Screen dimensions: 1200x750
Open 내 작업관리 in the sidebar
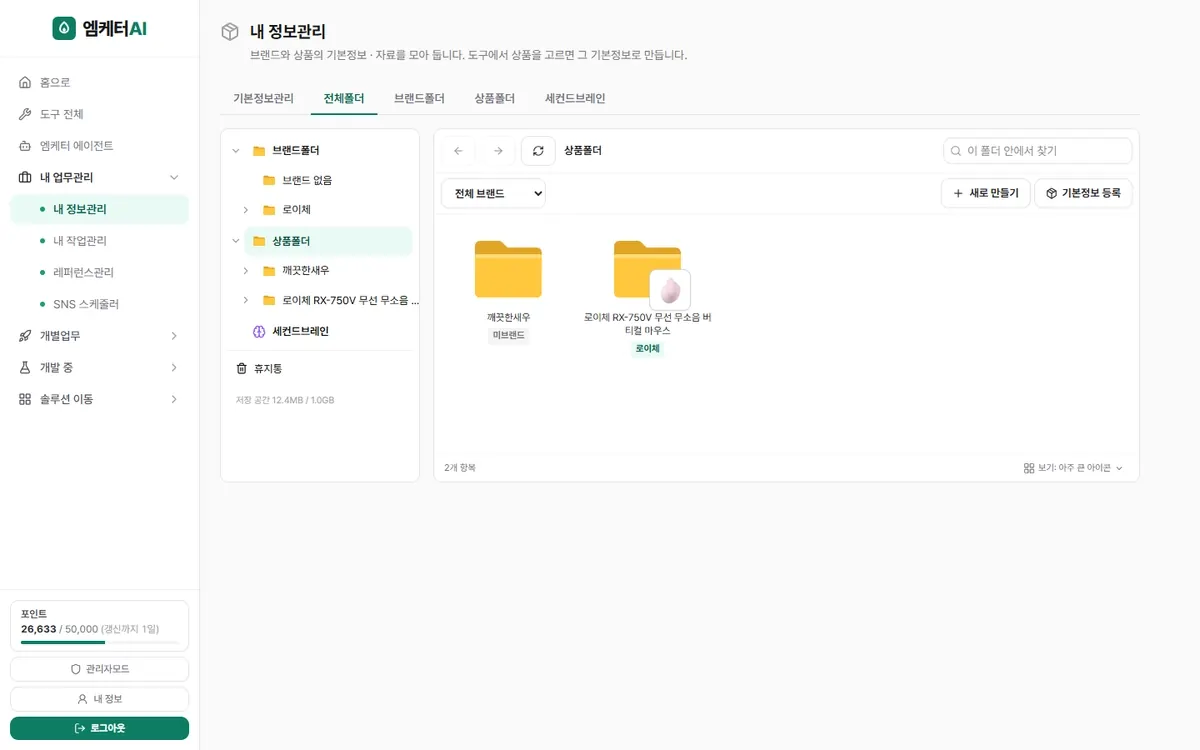click(99, 241)
